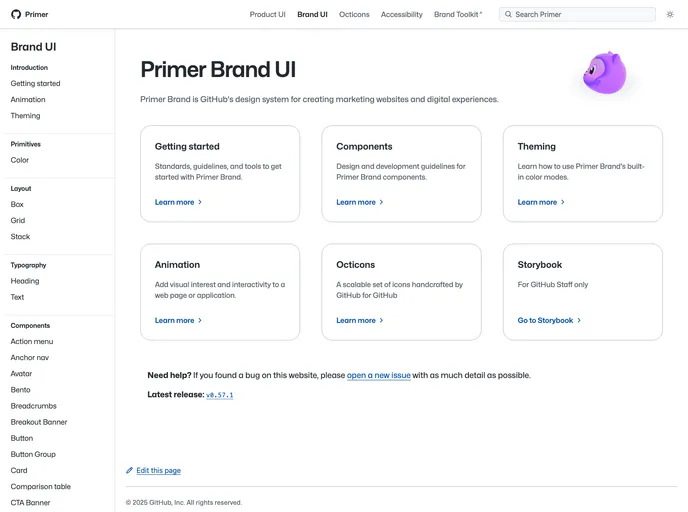
Task: Switch to the Product UI section
Action: point(267,14)
